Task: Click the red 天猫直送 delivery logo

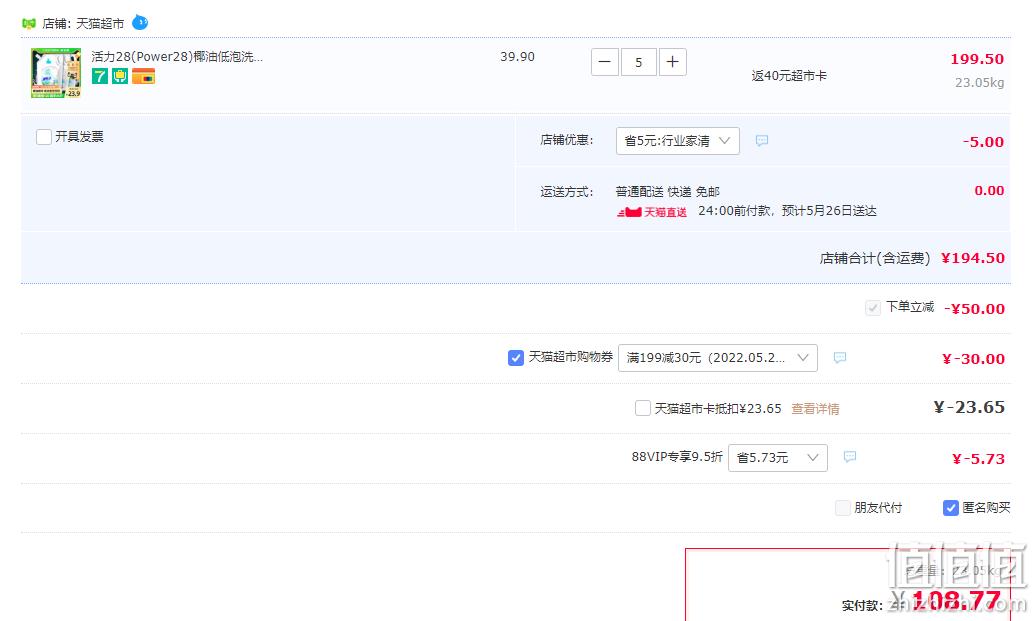Action: click(652, 212)
